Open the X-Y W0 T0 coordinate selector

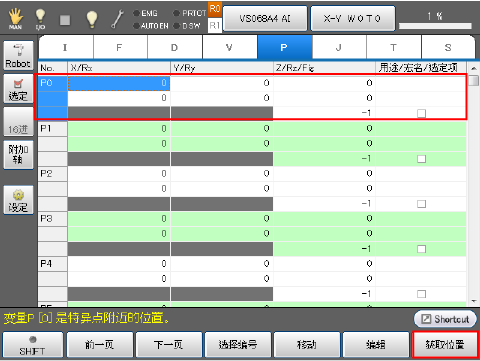[x=353, y=18]
